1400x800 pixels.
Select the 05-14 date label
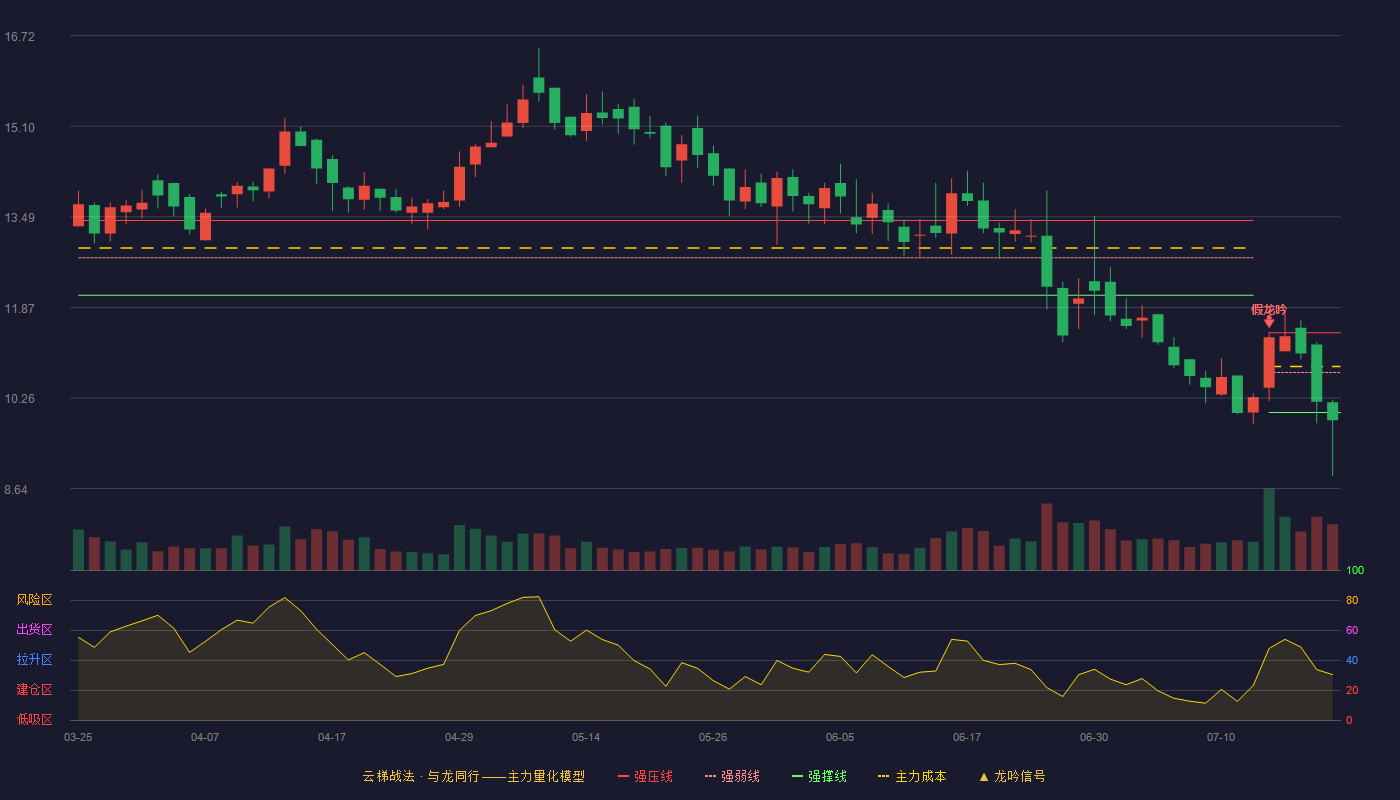coord(586,737)
